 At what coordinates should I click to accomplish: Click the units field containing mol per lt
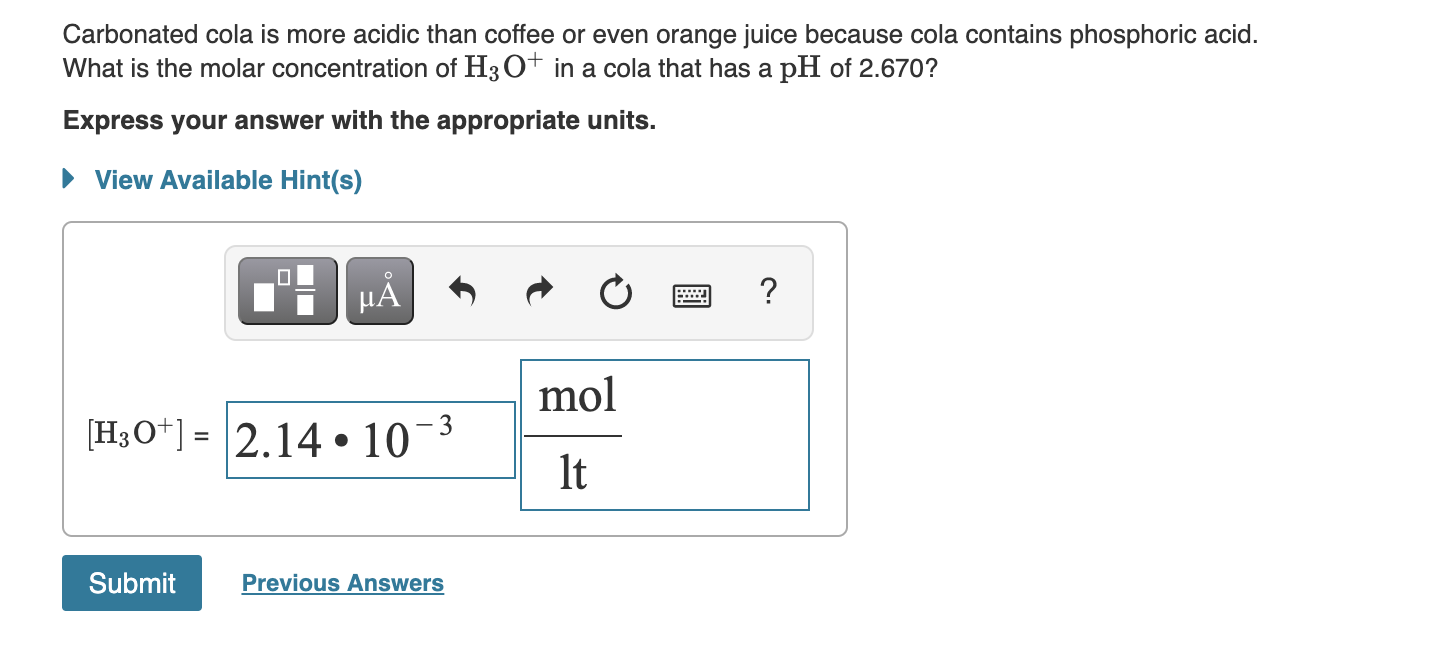[665, 434]
